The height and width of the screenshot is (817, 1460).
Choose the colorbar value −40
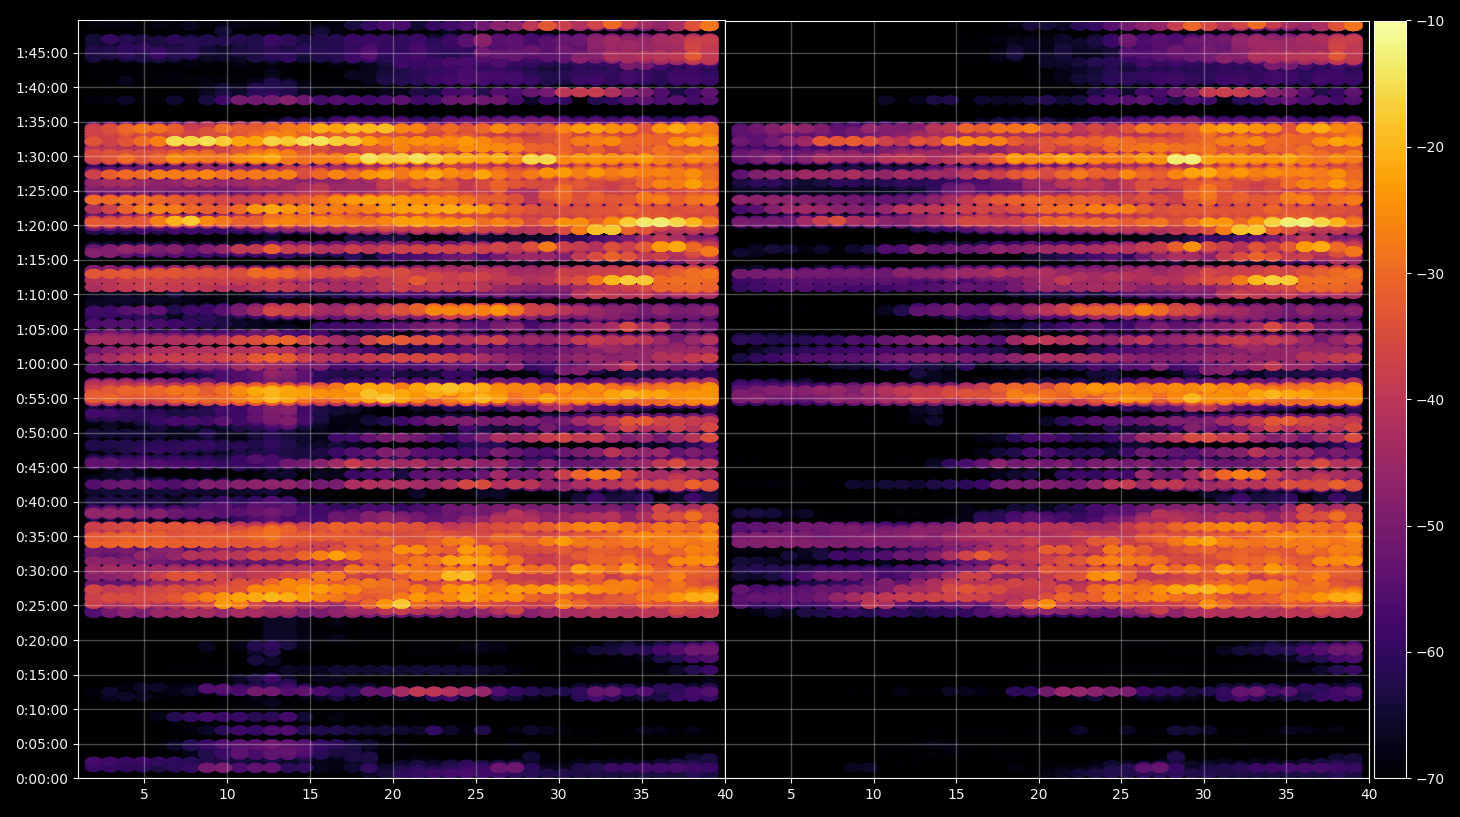[x=1431, y=400]
